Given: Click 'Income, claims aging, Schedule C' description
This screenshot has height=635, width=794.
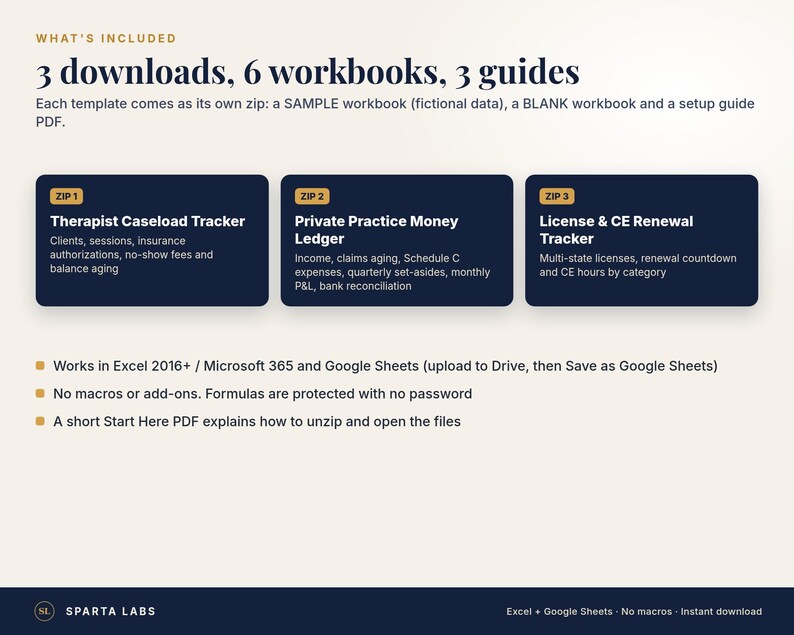Looking at the screenshot, I should point(392,272).
